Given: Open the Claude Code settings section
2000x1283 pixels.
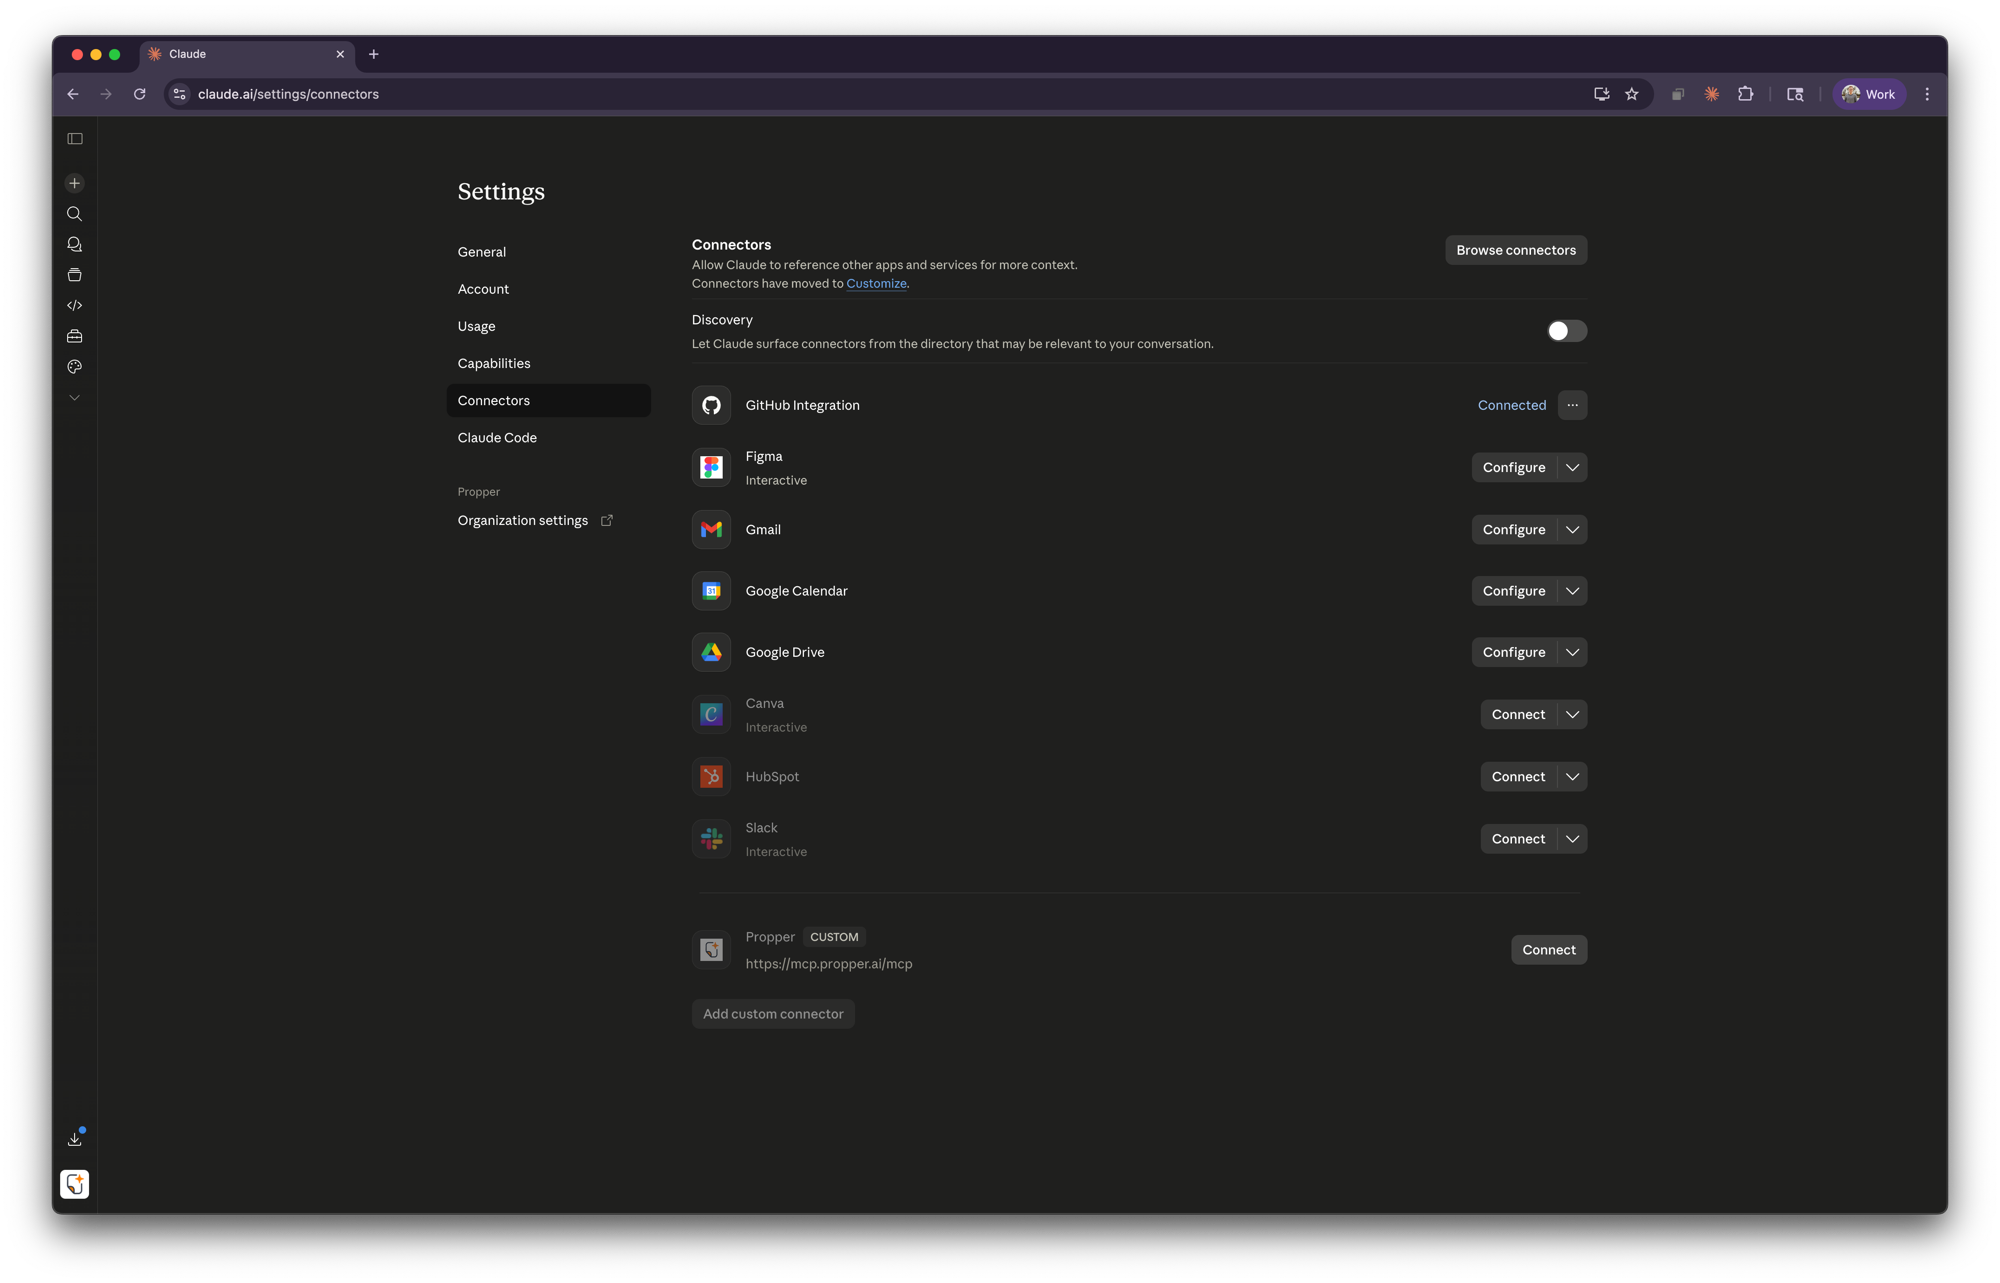Looking at the screenshot, I should pos(497,437).
